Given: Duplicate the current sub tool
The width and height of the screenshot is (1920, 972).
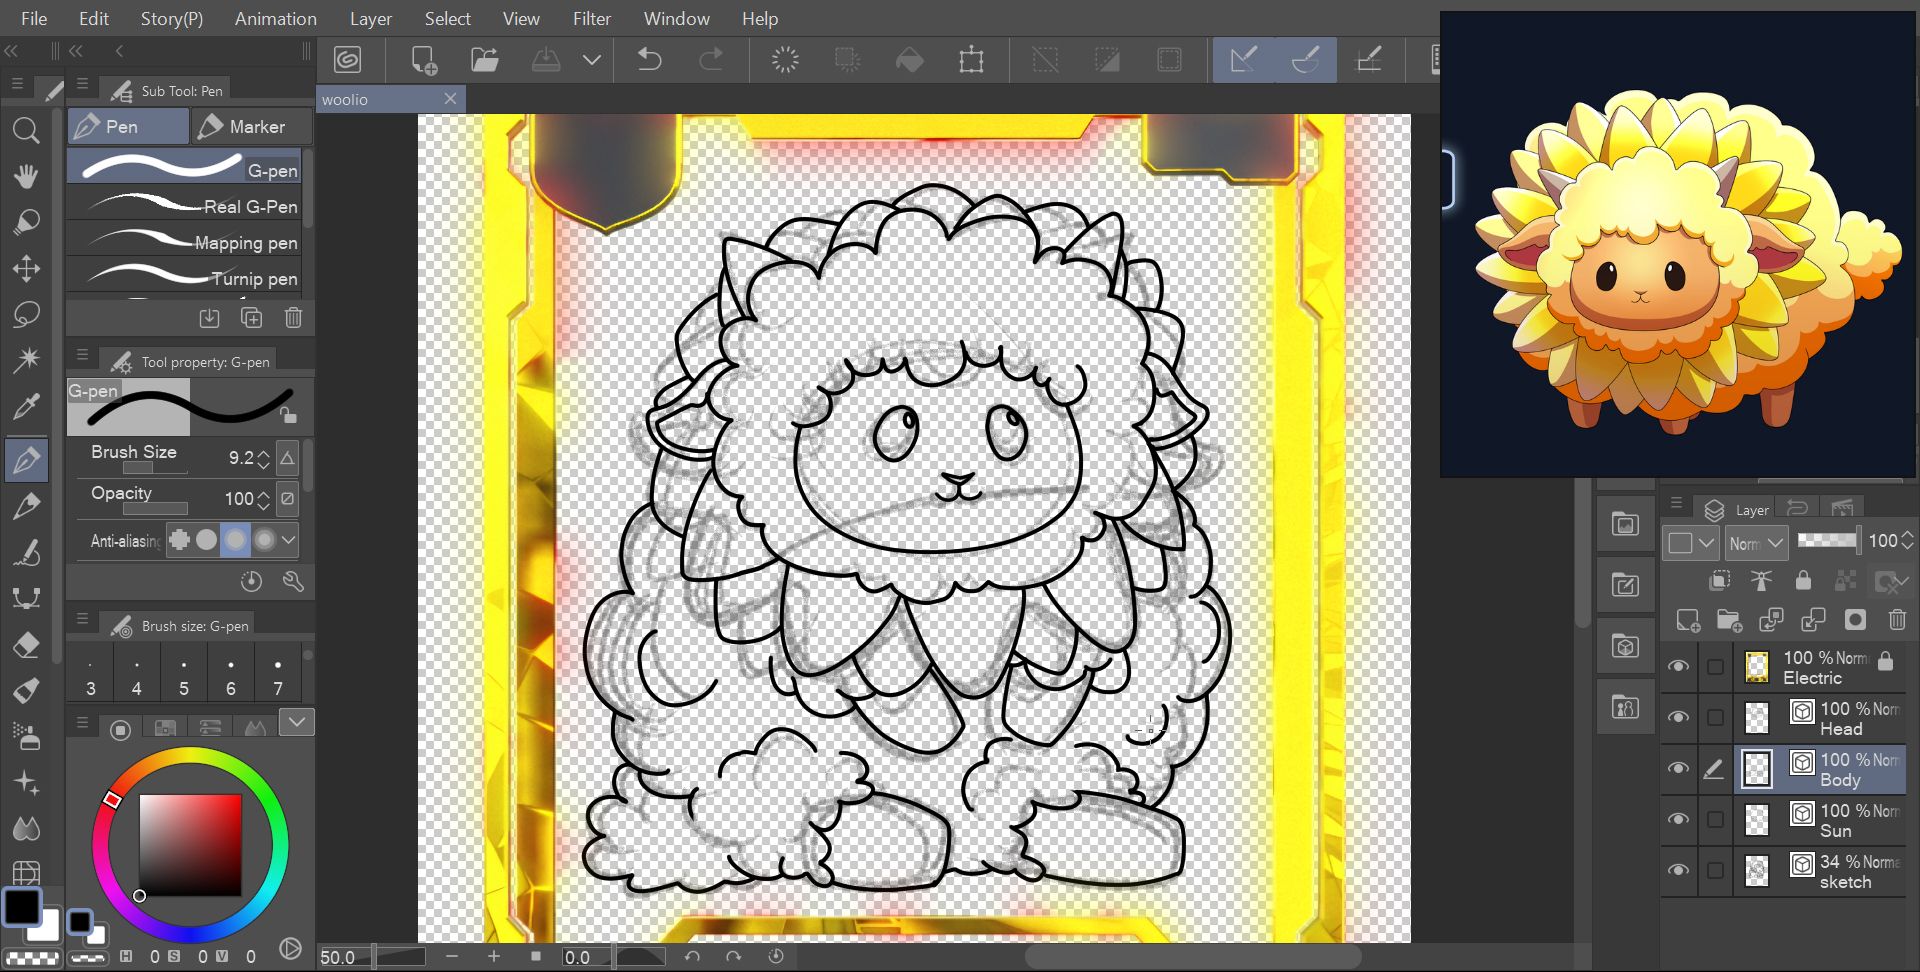Looking at the screenshot, I should click(x=251, y=318).
